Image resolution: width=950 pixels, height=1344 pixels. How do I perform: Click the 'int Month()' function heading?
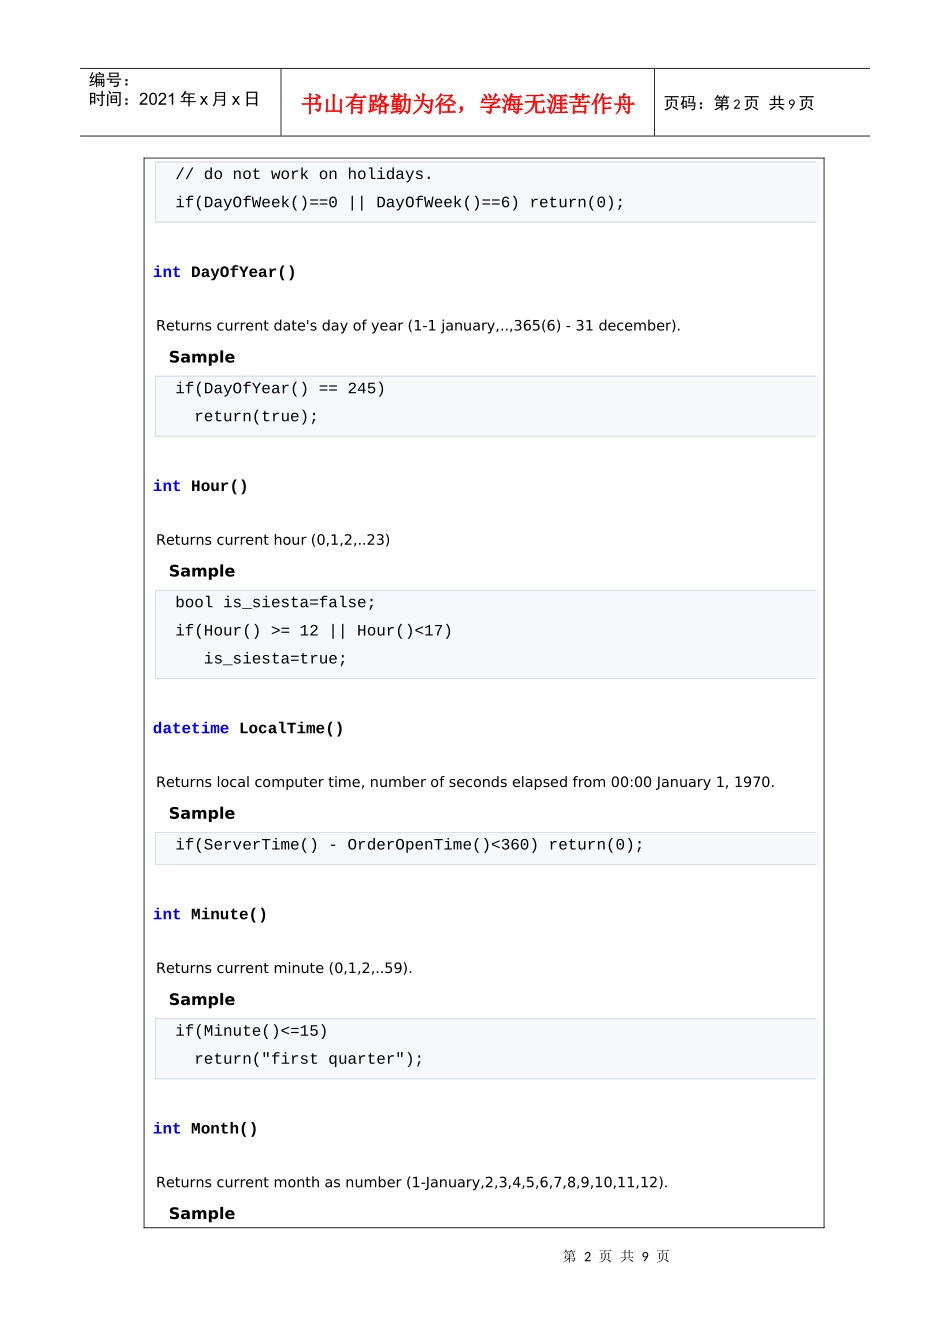coord(205,1128)
